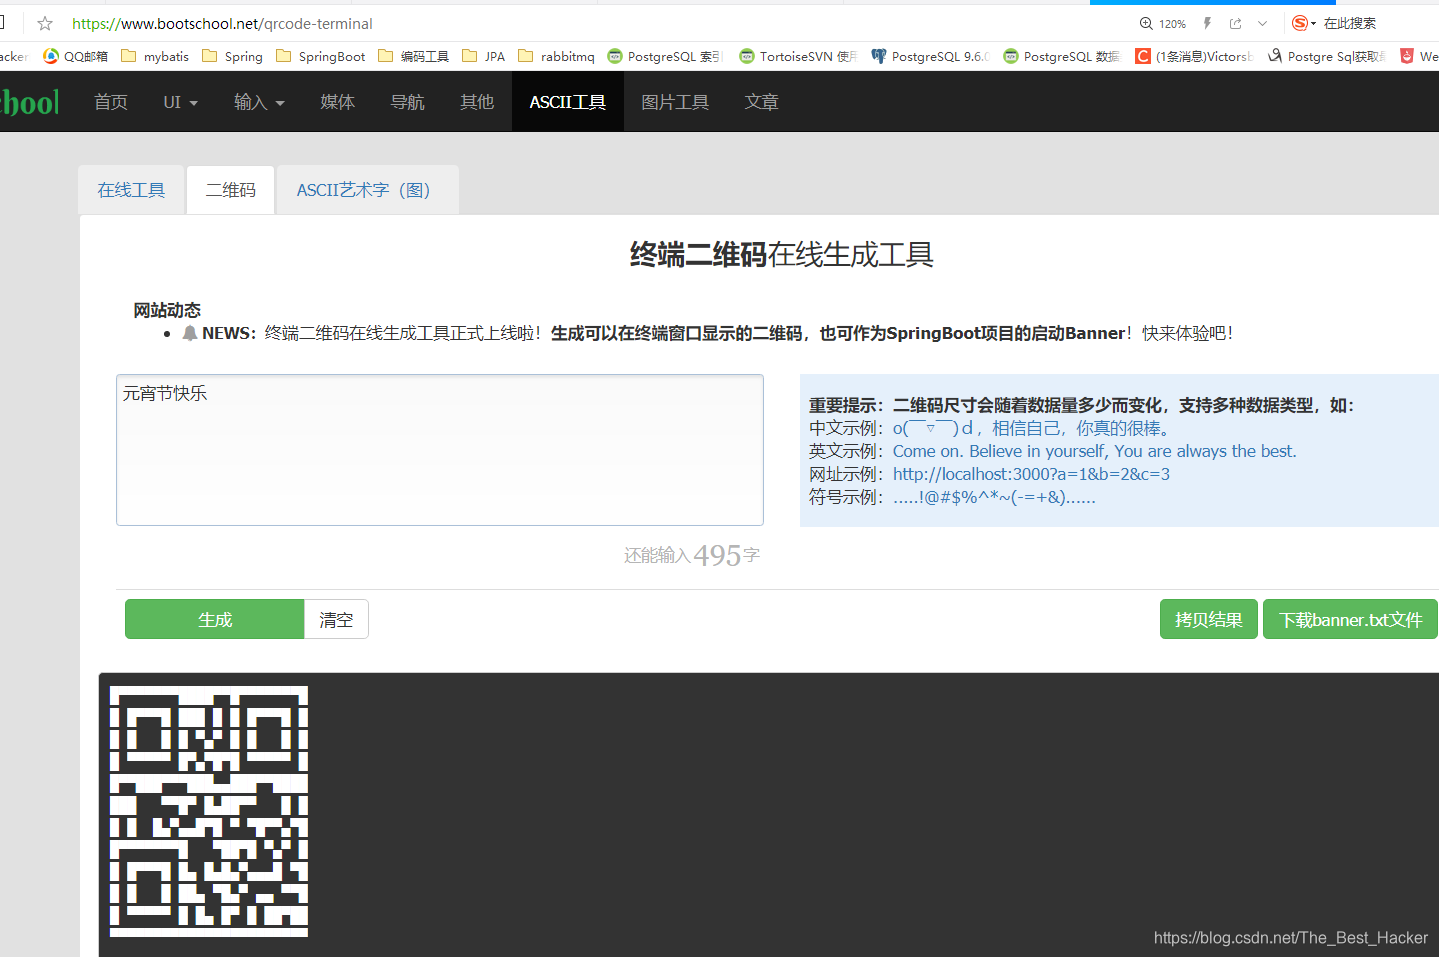
Task: Click the 拷贝结果 button
Action: [x=1209, y=620]
